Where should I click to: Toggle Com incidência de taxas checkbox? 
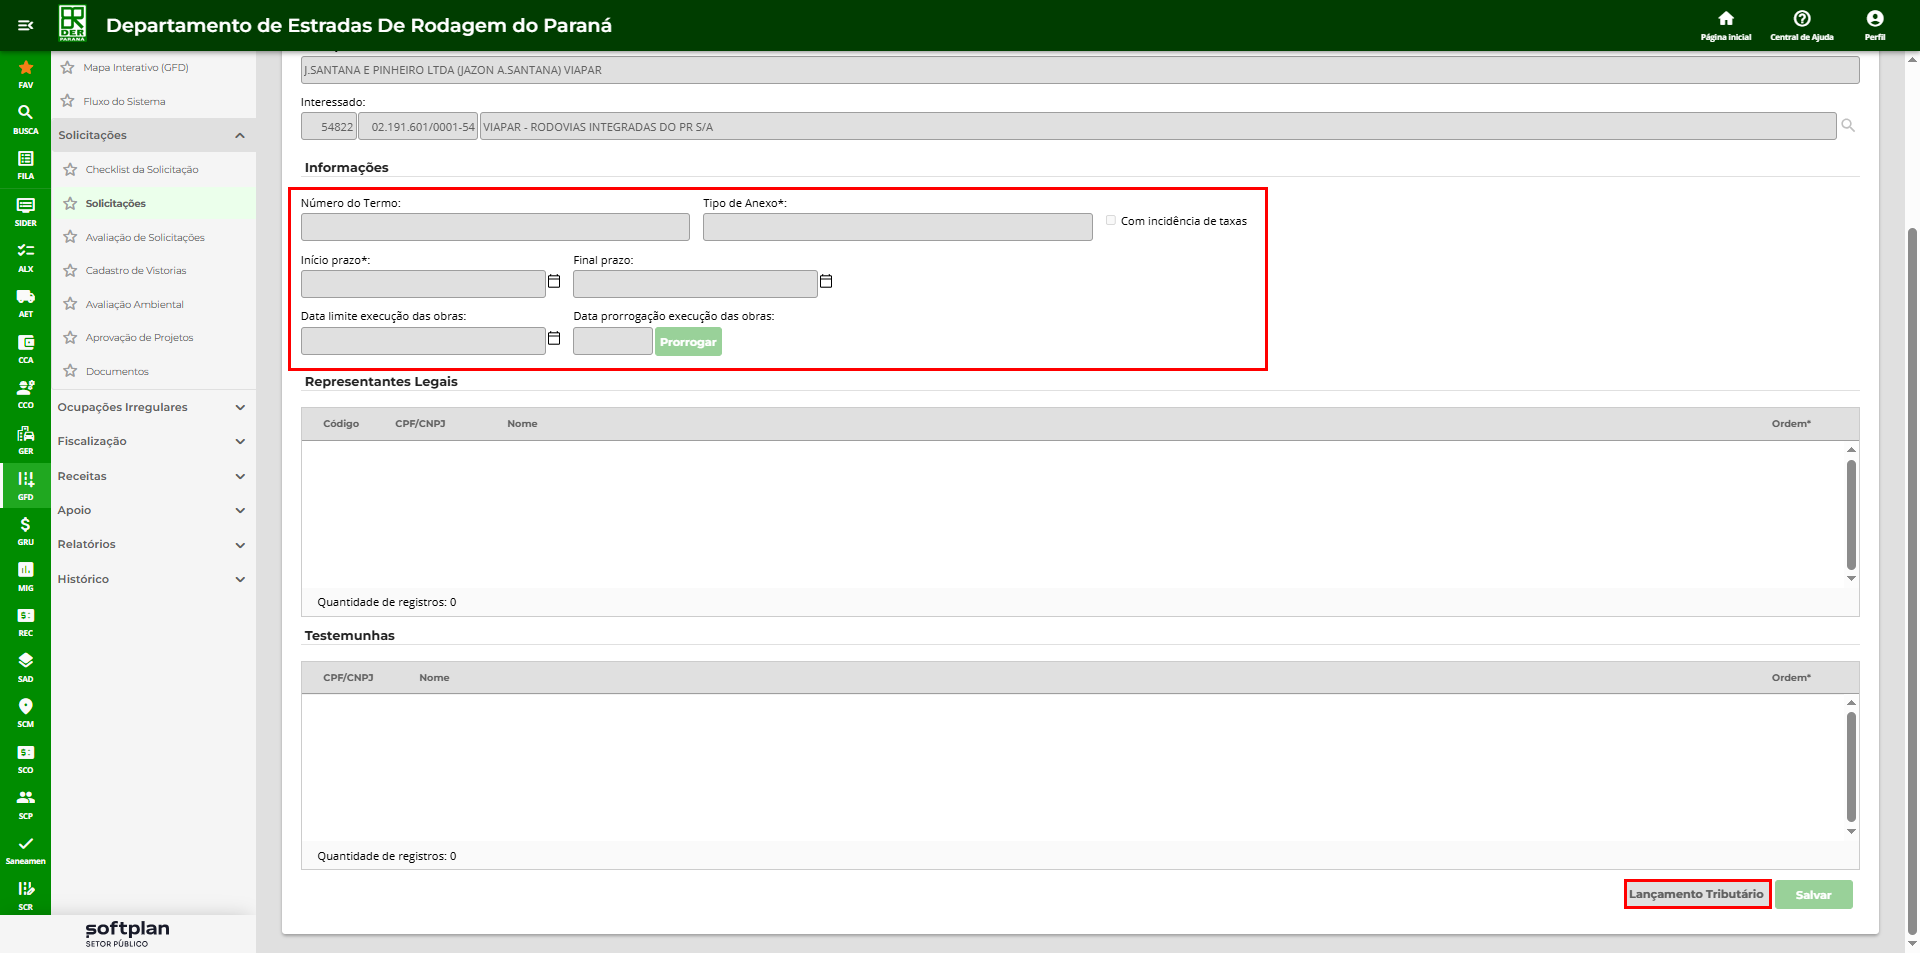pos(1111,221)
